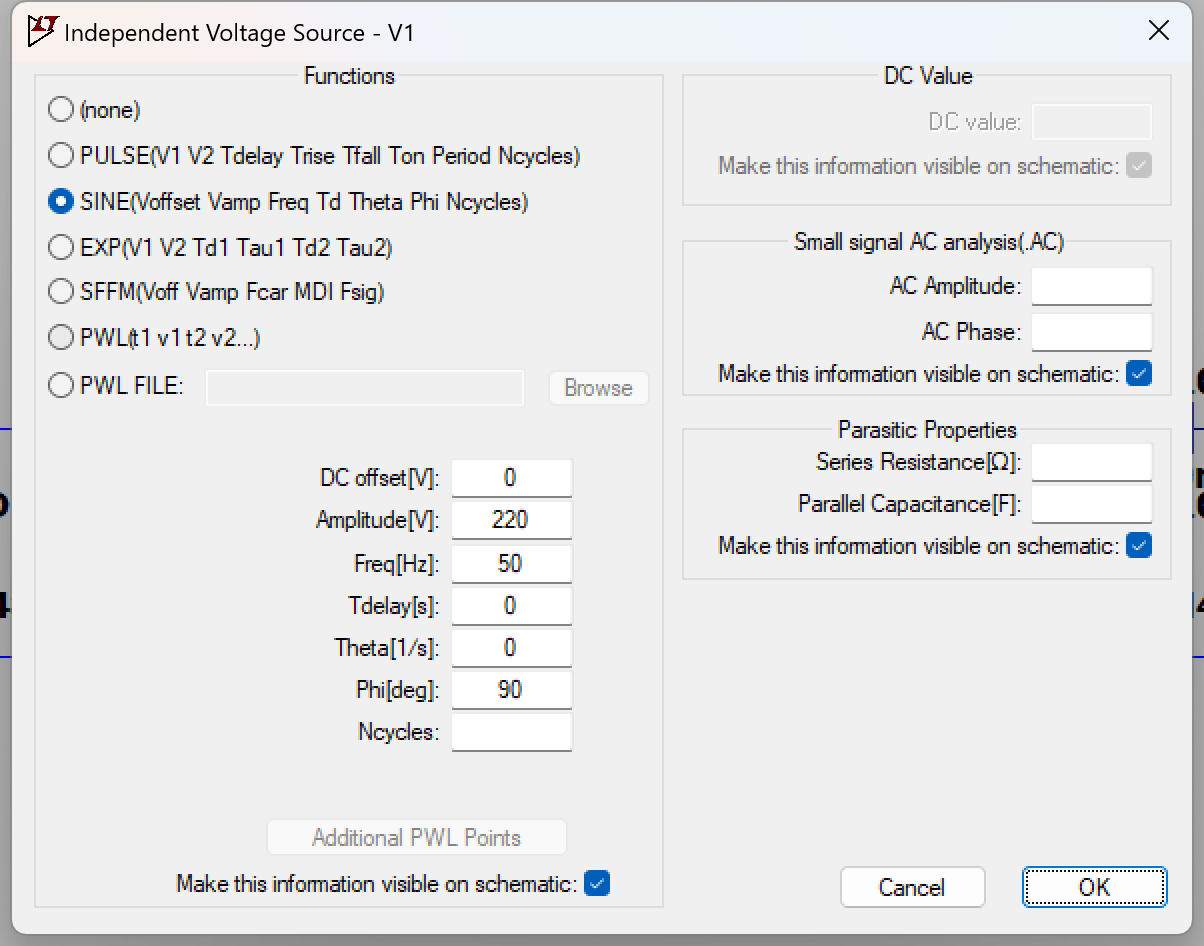Click the Series Resistance input field

coord(1091,462)
